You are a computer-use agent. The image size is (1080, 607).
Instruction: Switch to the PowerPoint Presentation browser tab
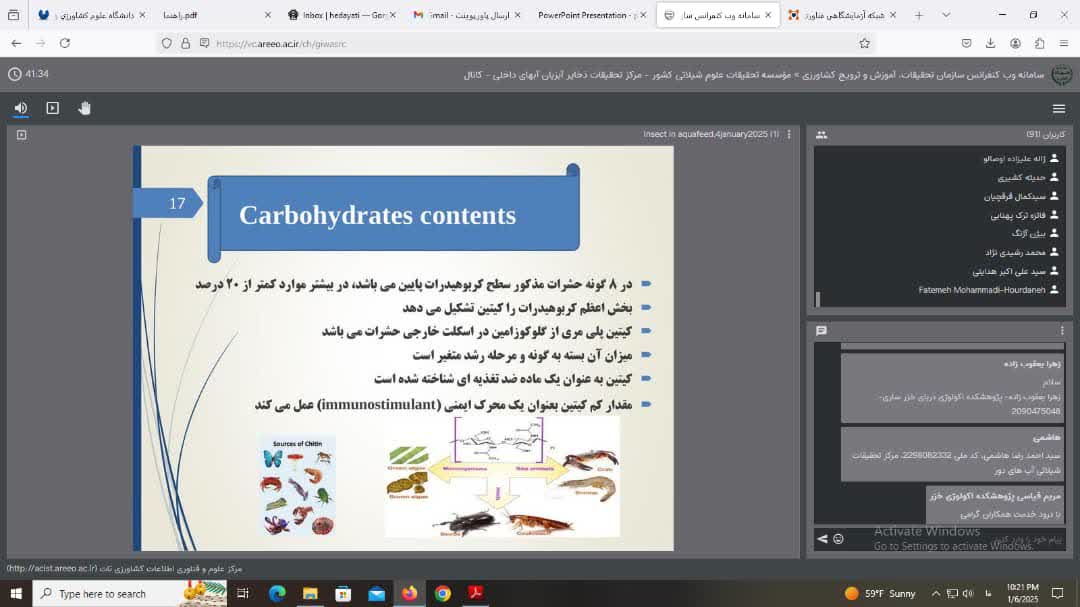click(x=586, y=15)
